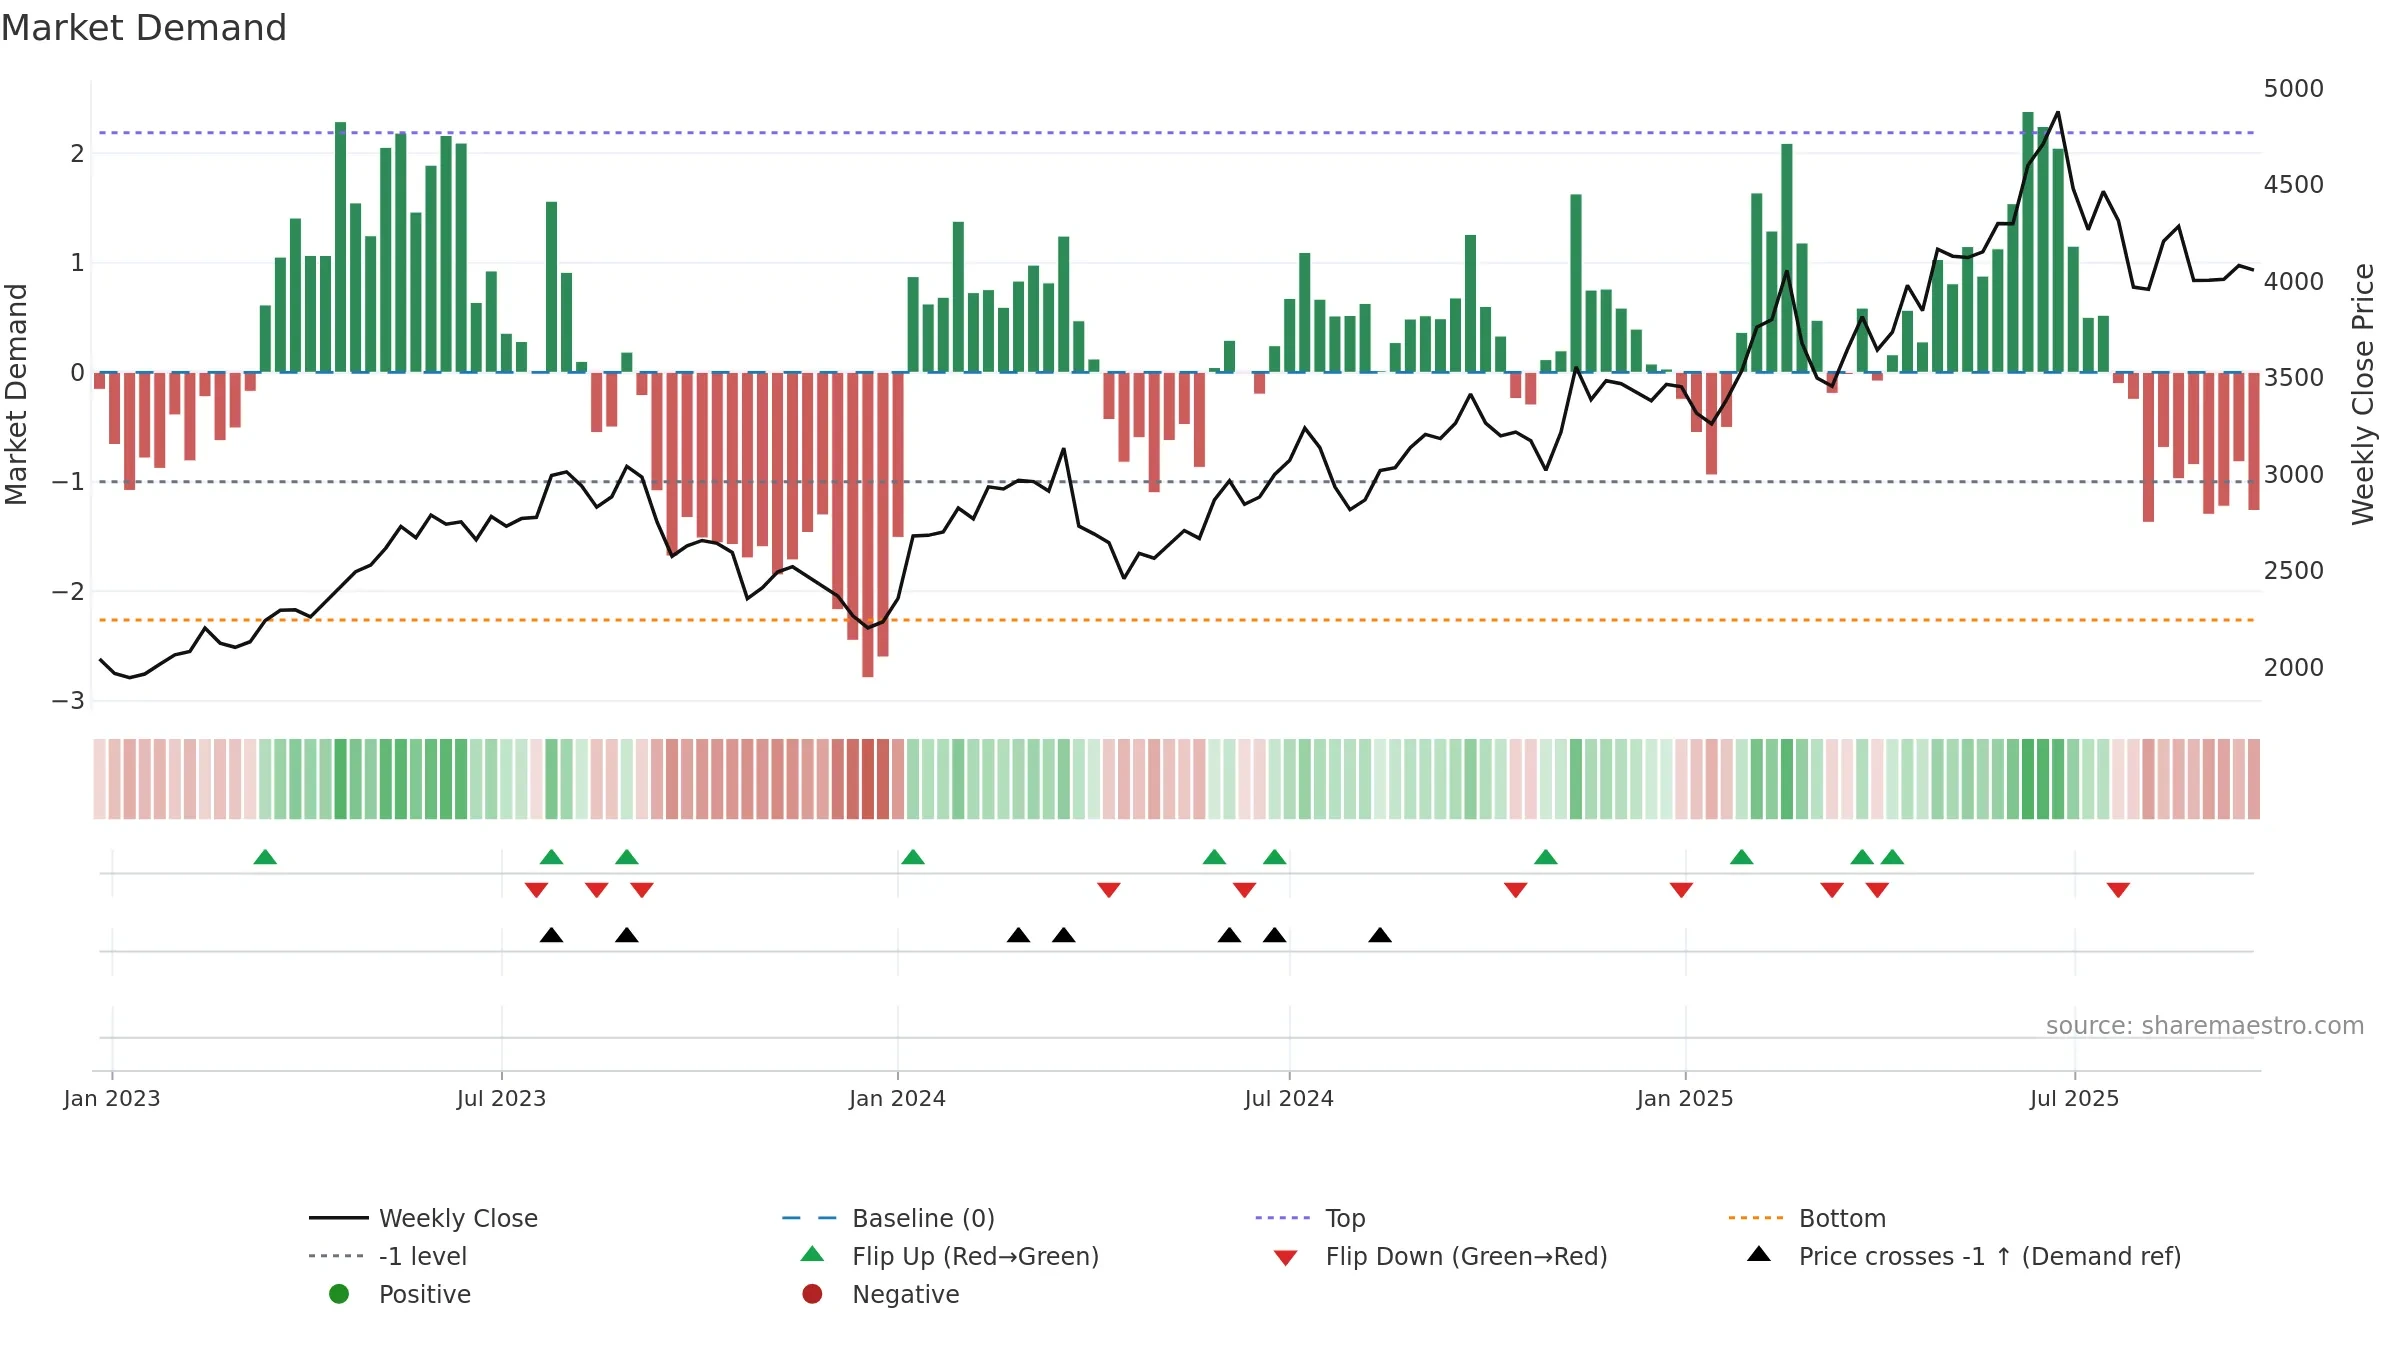
Task: Click the 2500 price axis tick
Action: [2294, 570]
